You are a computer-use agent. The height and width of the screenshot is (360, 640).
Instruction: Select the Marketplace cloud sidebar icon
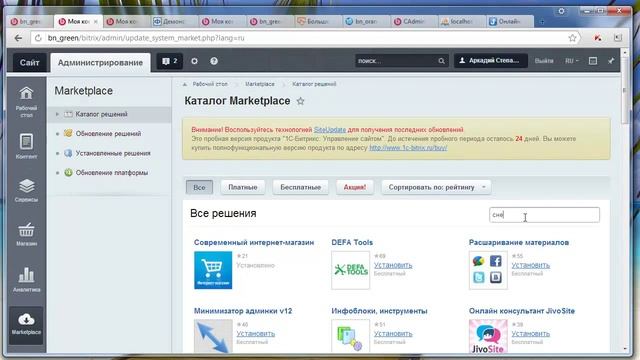point(26,324)
